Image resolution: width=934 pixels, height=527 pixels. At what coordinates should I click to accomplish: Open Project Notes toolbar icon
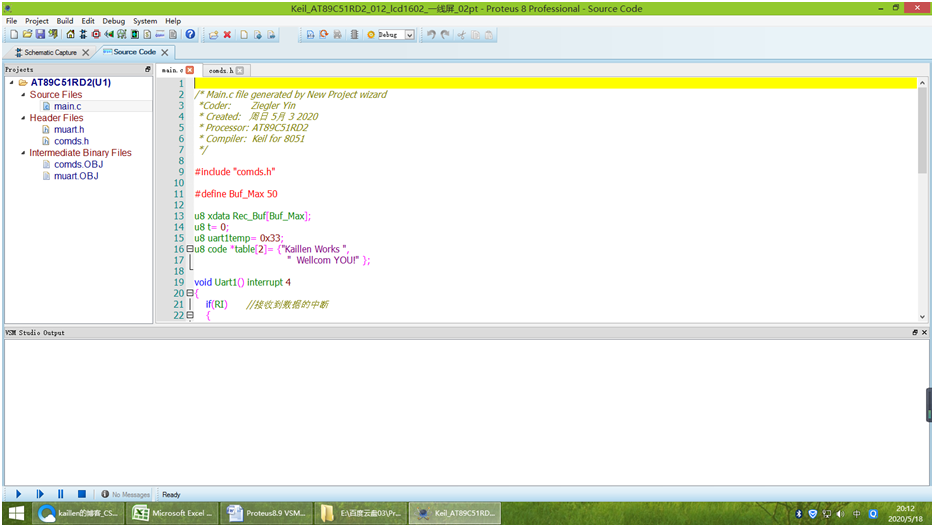point(173,35)
